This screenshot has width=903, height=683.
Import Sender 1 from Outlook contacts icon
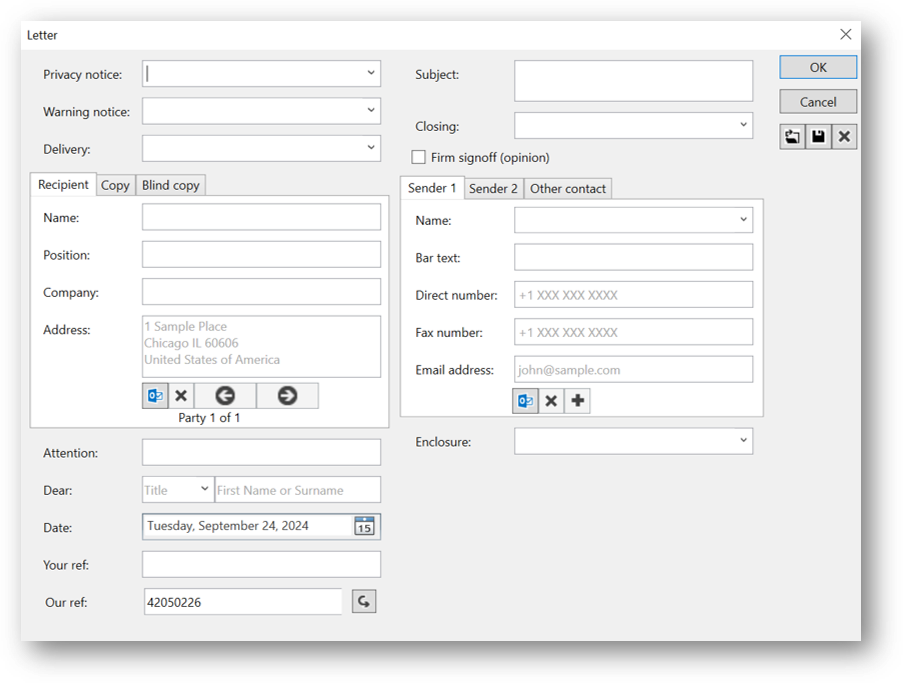[525, 401]
